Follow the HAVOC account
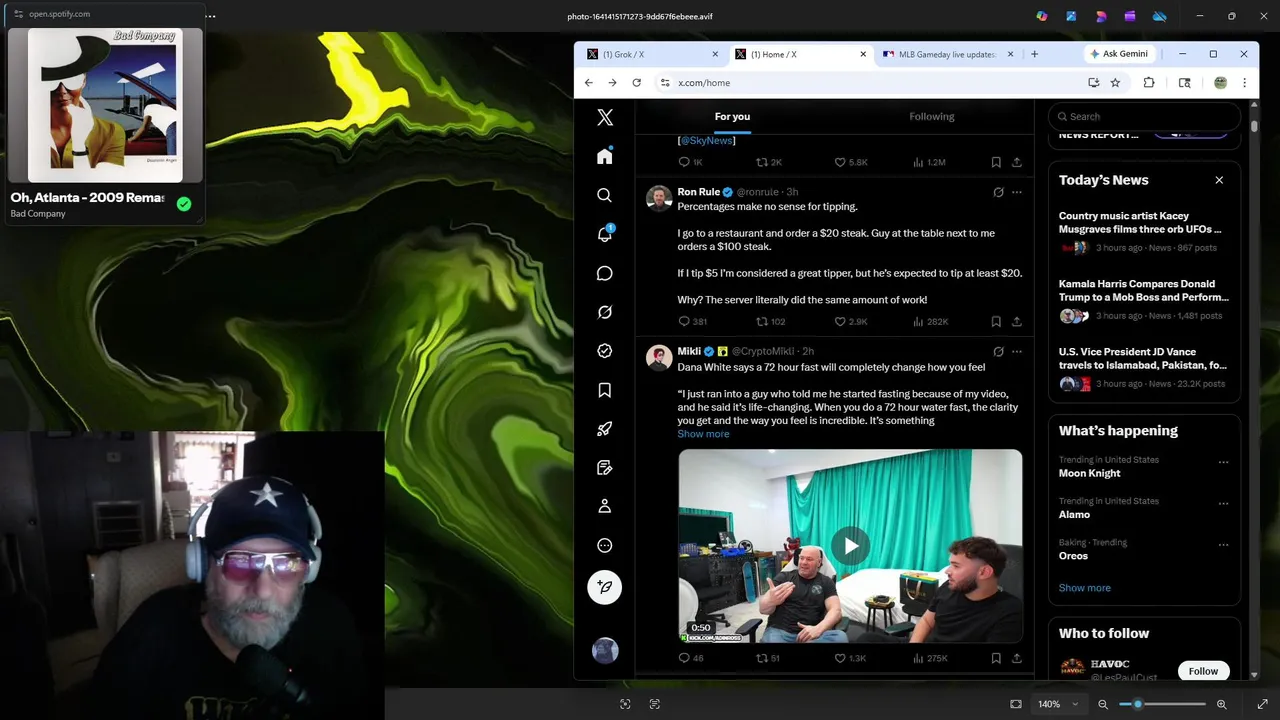The image size is (1280, 720). click(x=1203, y=671)
